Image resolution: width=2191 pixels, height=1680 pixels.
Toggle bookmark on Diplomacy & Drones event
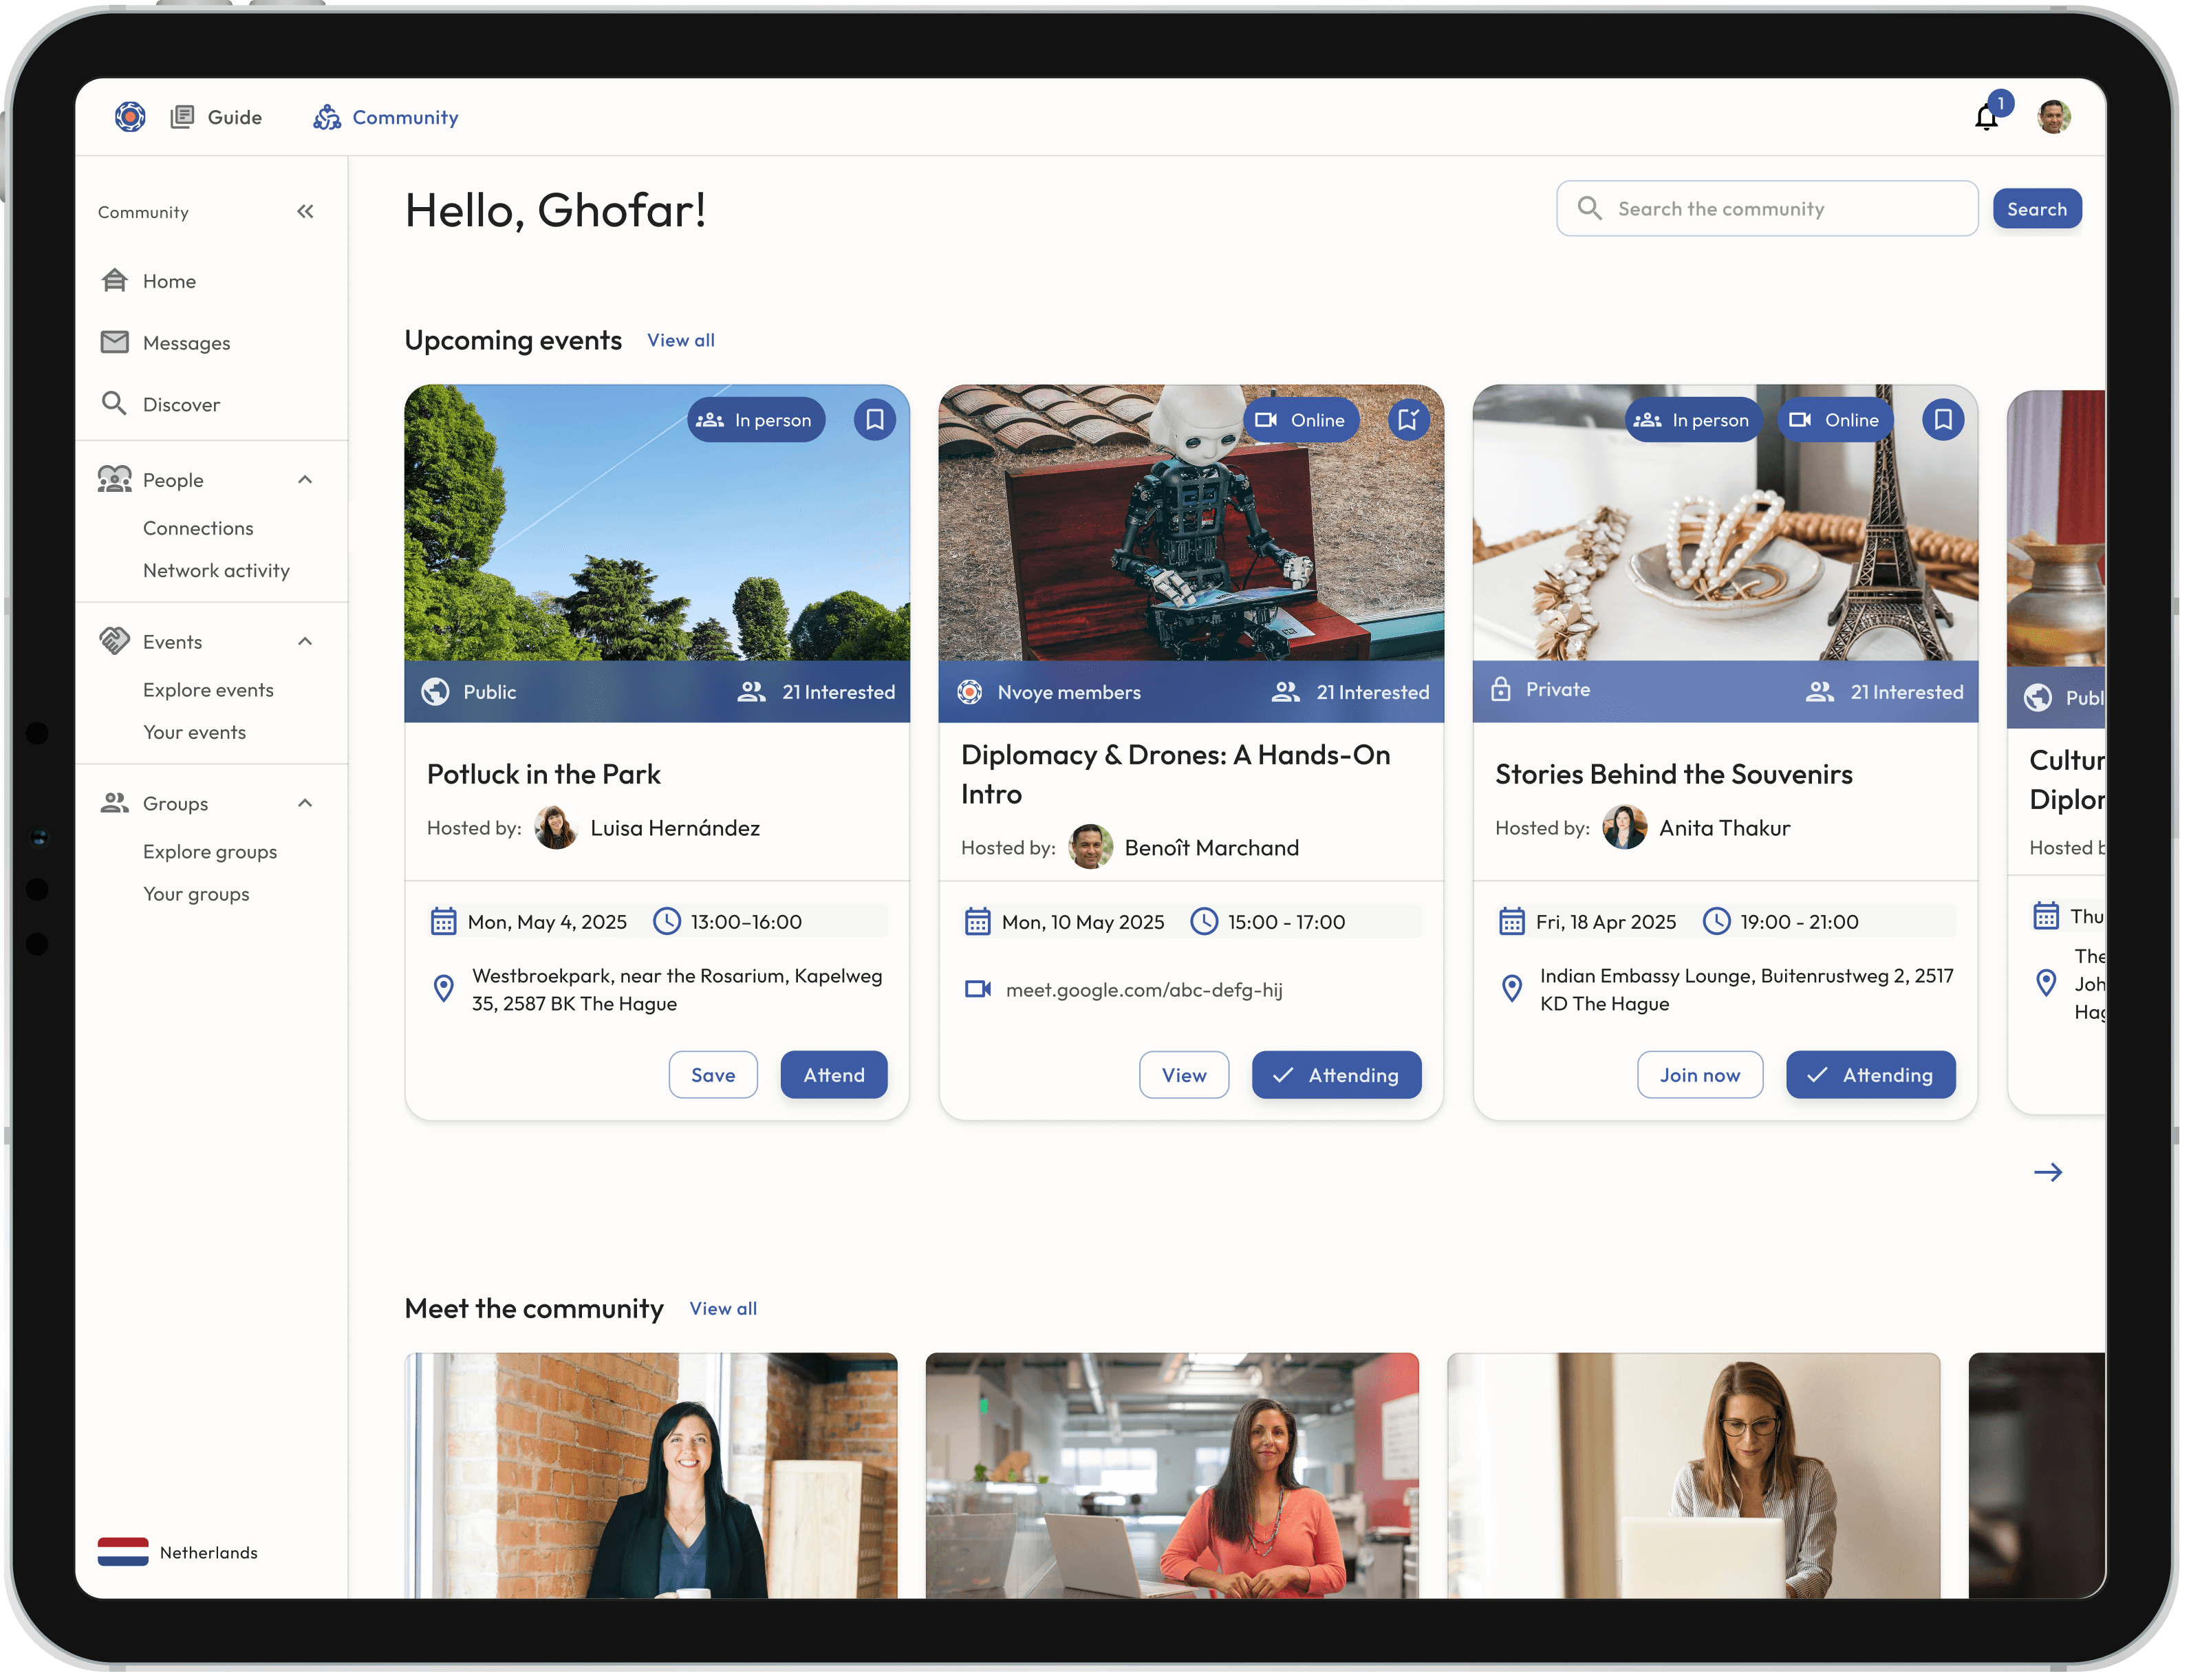click(1408, 419)
